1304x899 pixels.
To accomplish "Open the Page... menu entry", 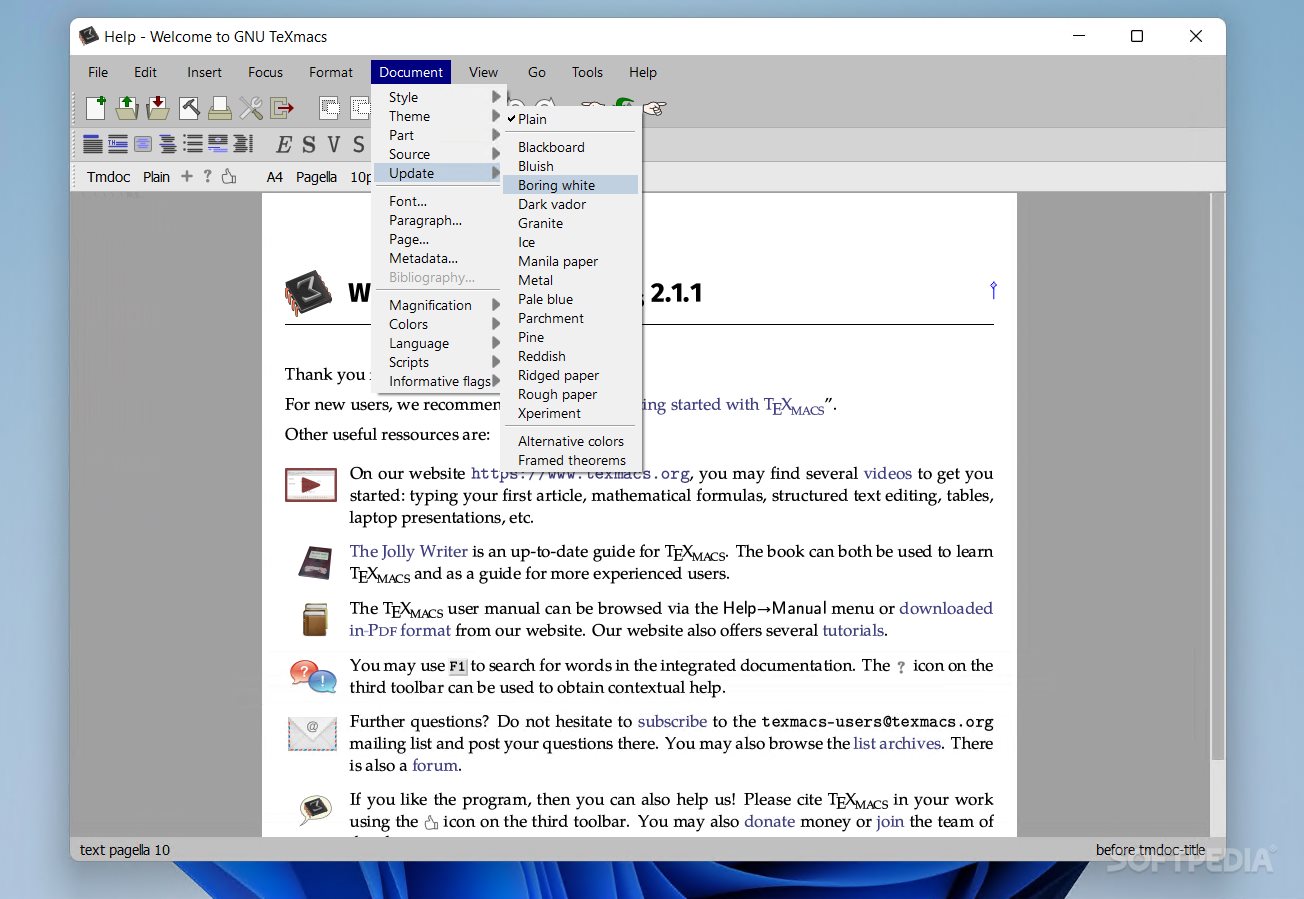I will tap(437, 239).
